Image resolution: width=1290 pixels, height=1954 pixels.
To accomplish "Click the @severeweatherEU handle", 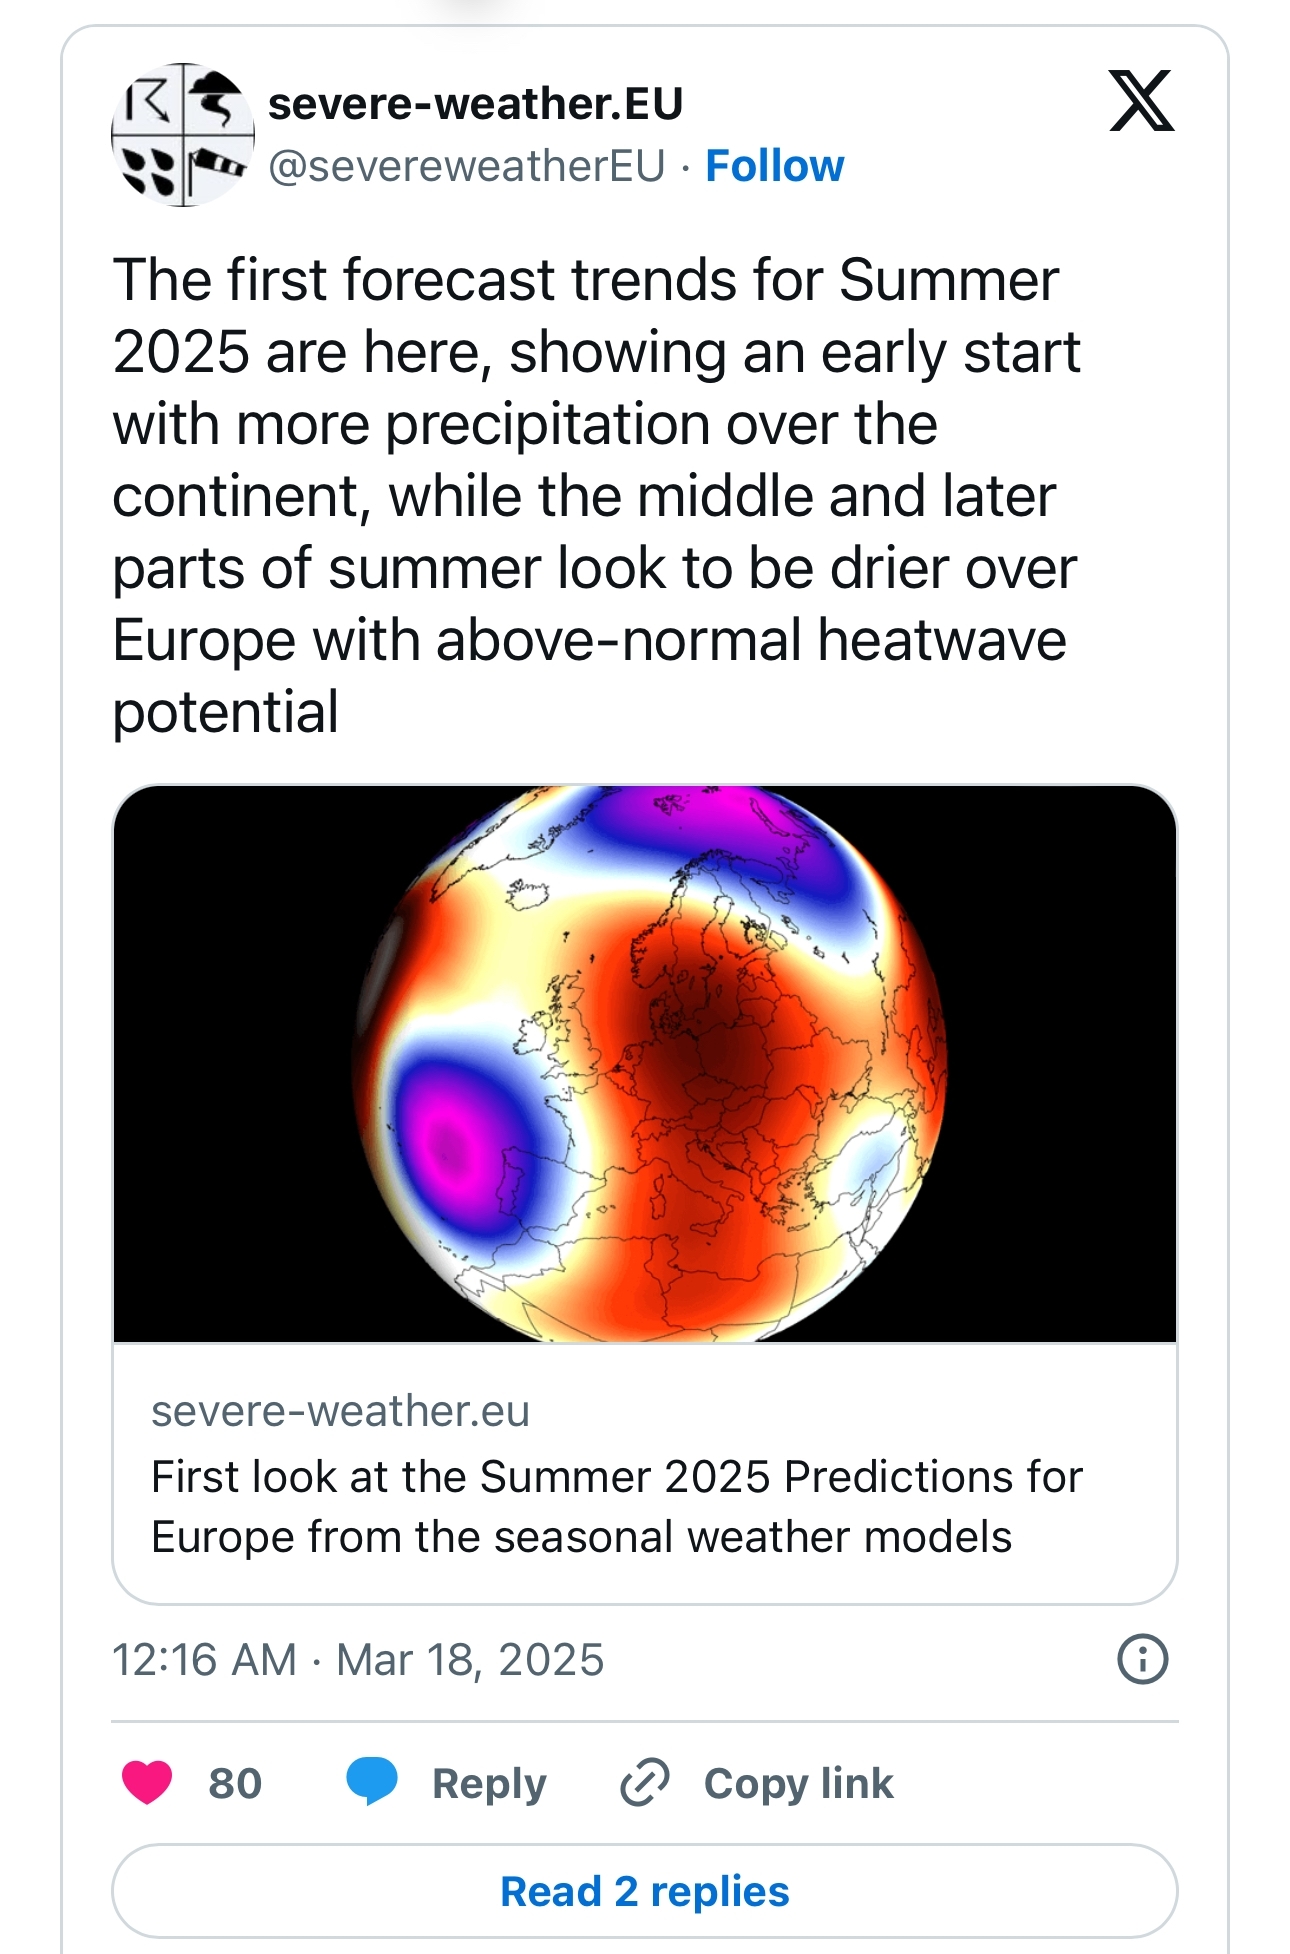I will point(466,166).
